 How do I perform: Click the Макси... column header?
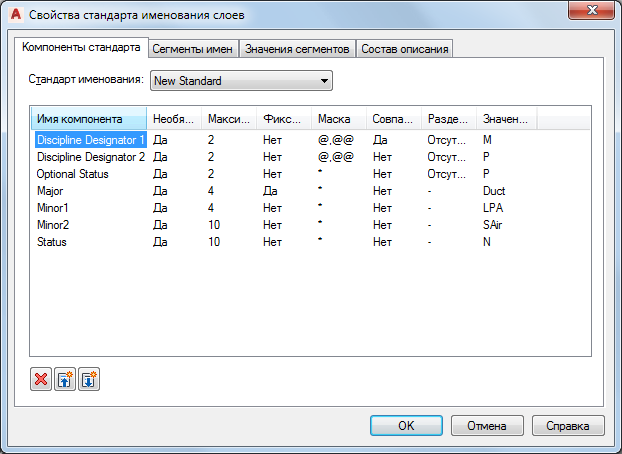click(229, 119)
